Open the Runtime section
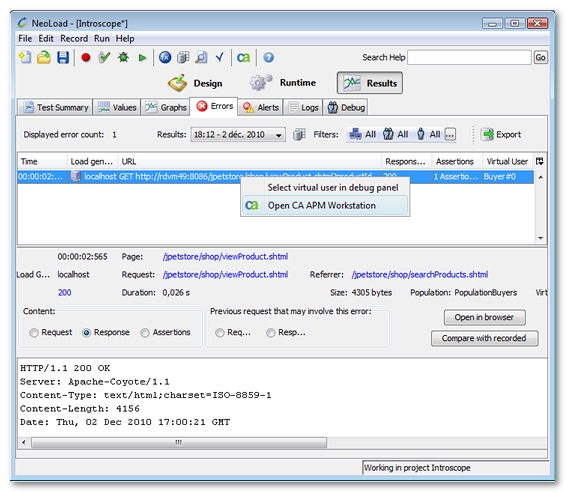 pyautogui.click(x=283, y=83)
